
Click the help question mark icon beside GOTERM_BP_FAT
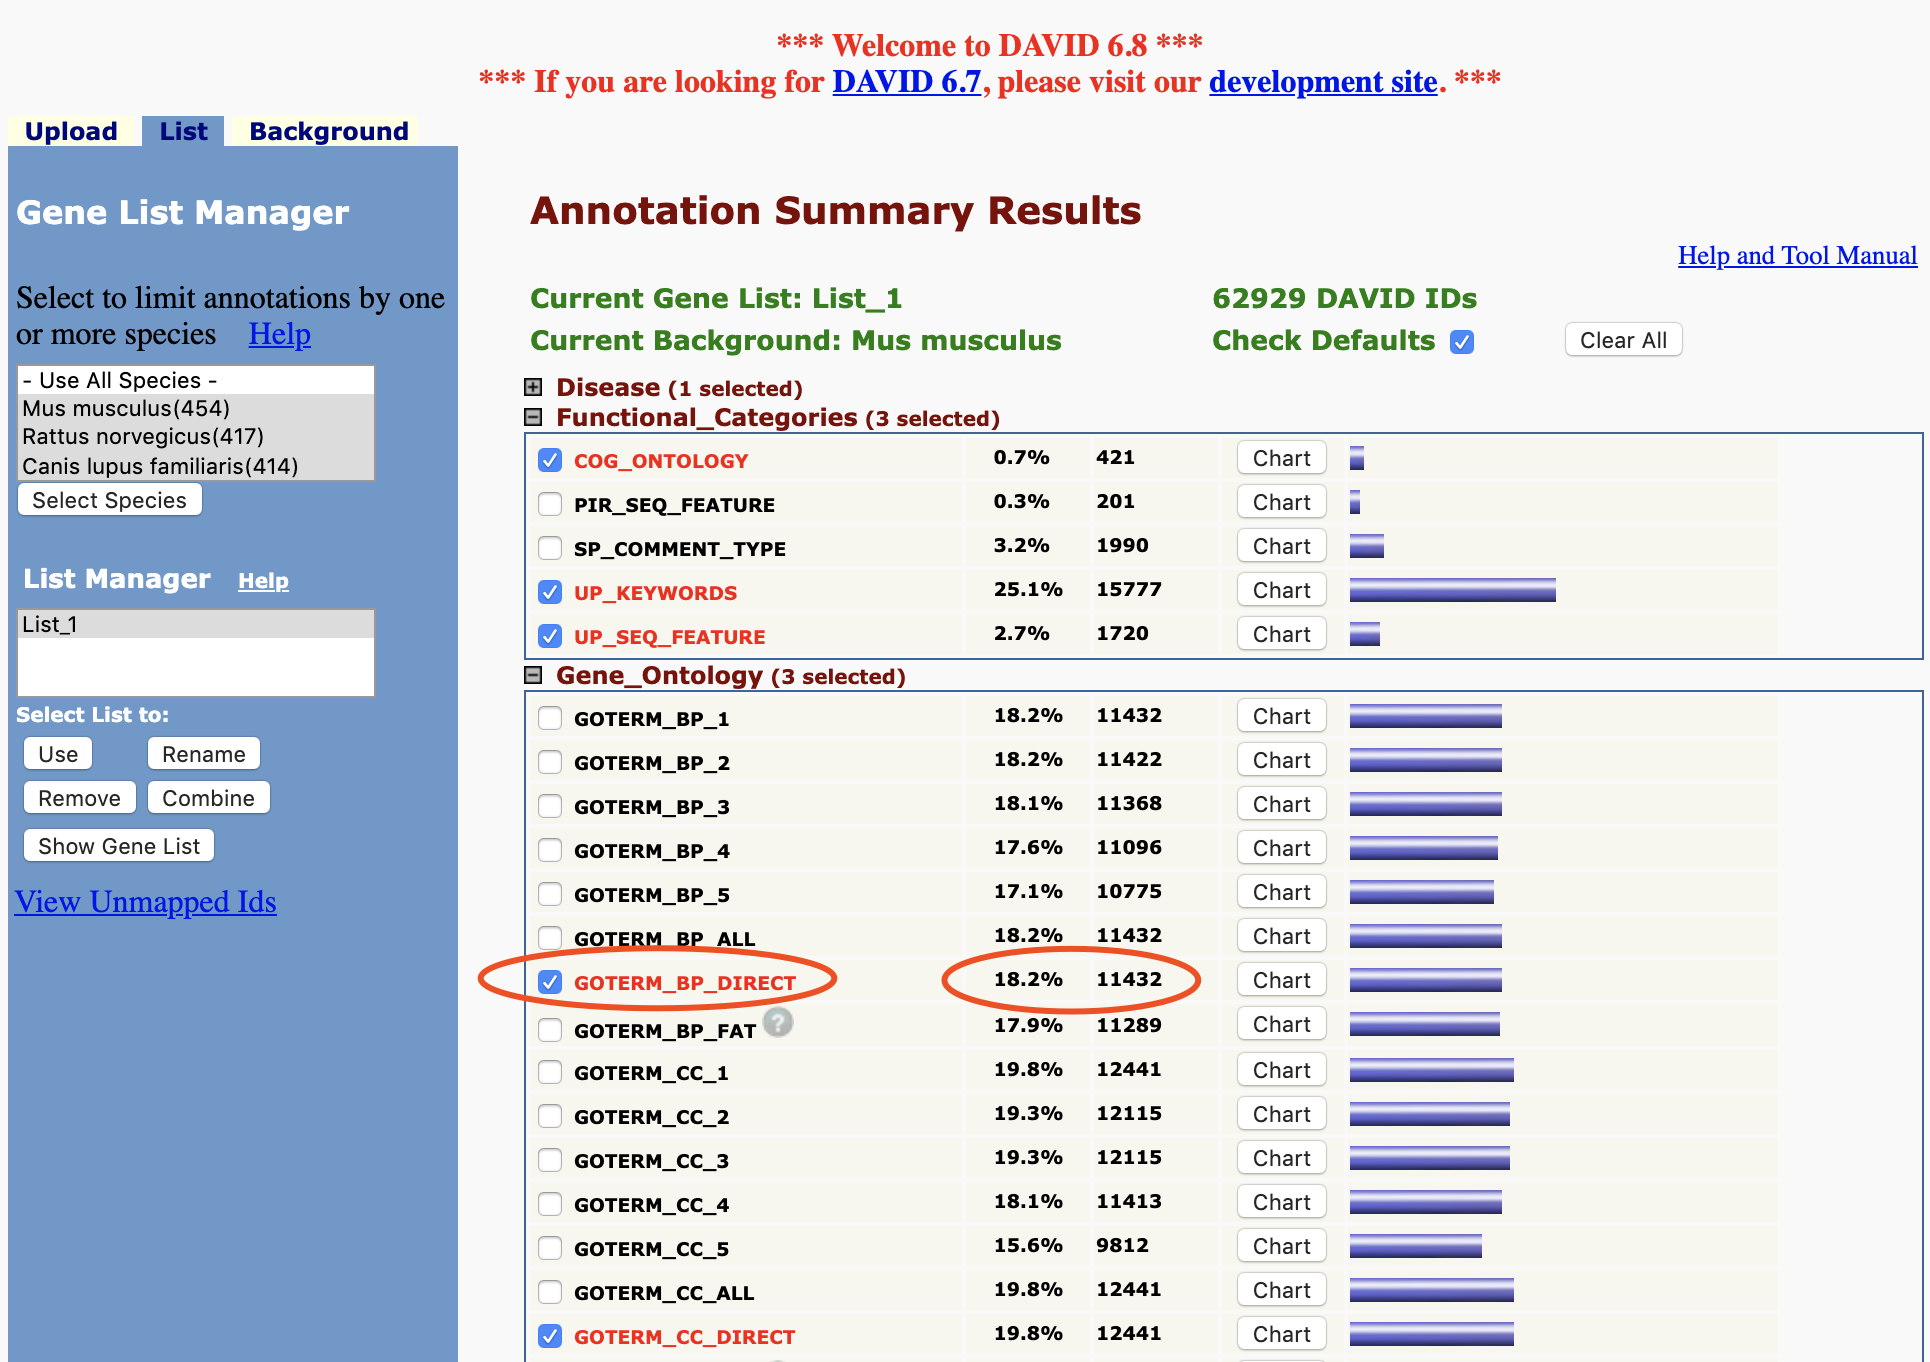pyautogui.click(x=778, y=1022)
